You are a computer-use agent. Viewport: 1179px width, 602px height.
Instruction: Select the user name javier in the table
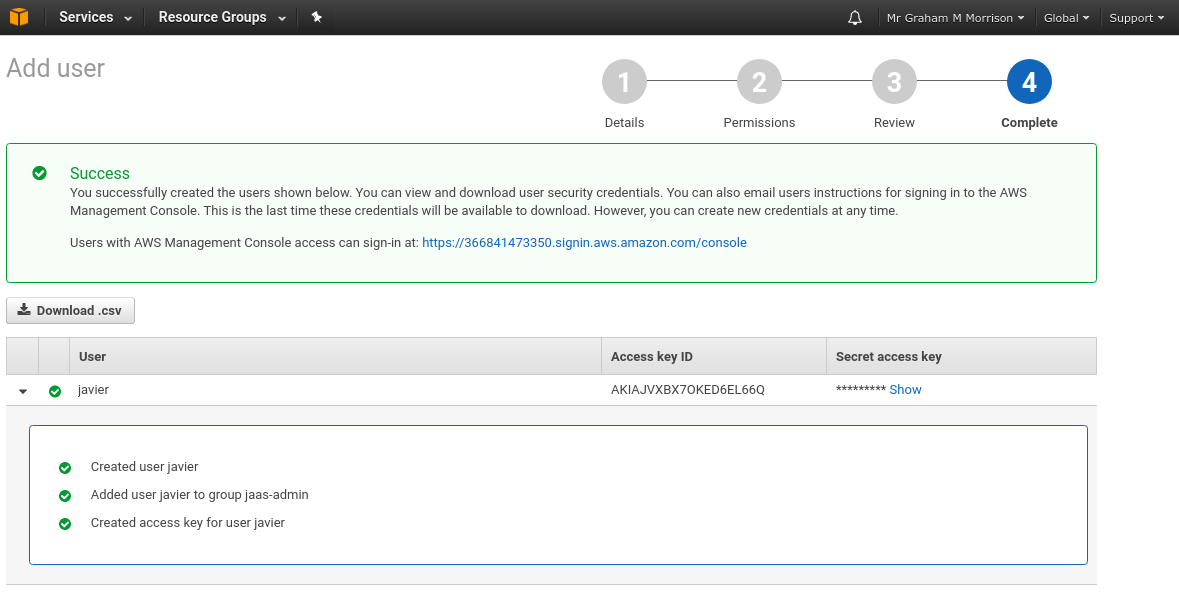(93, 389)
